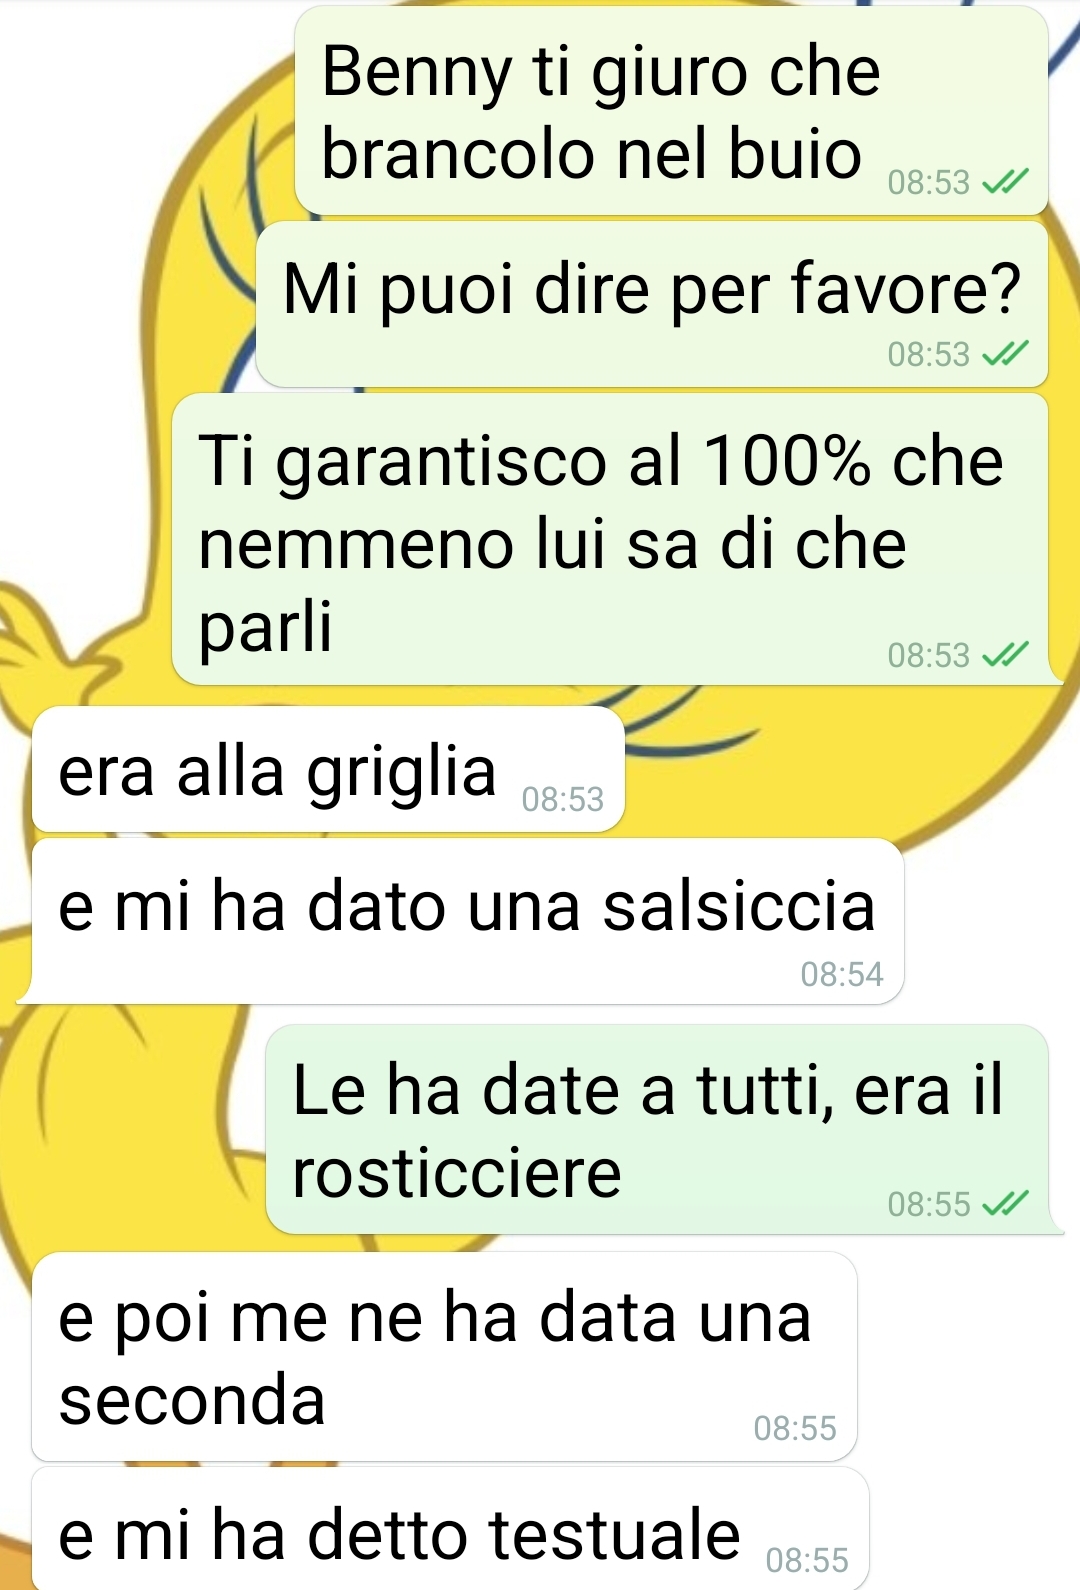Select the 'Le ha date a tutti' message

(x=657, y=1129)
